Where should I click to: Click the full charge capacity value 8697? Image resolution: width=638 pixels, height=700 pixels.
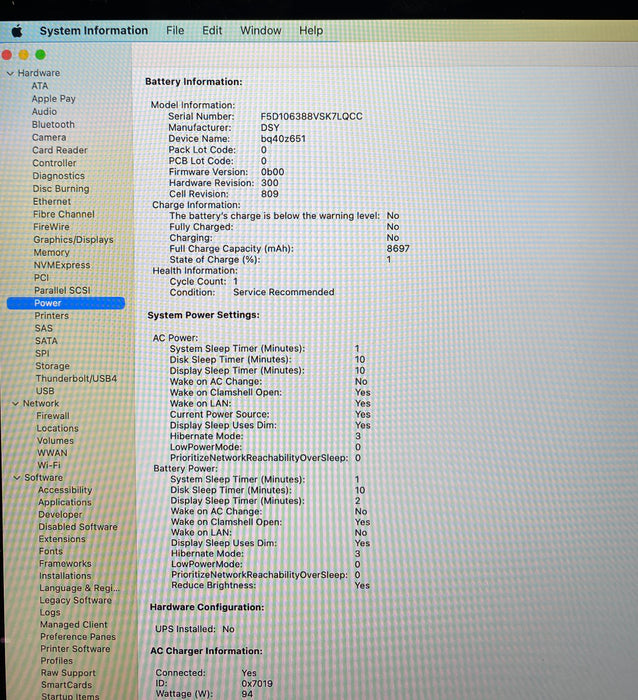pyautogui.click(x=398, y=249)
